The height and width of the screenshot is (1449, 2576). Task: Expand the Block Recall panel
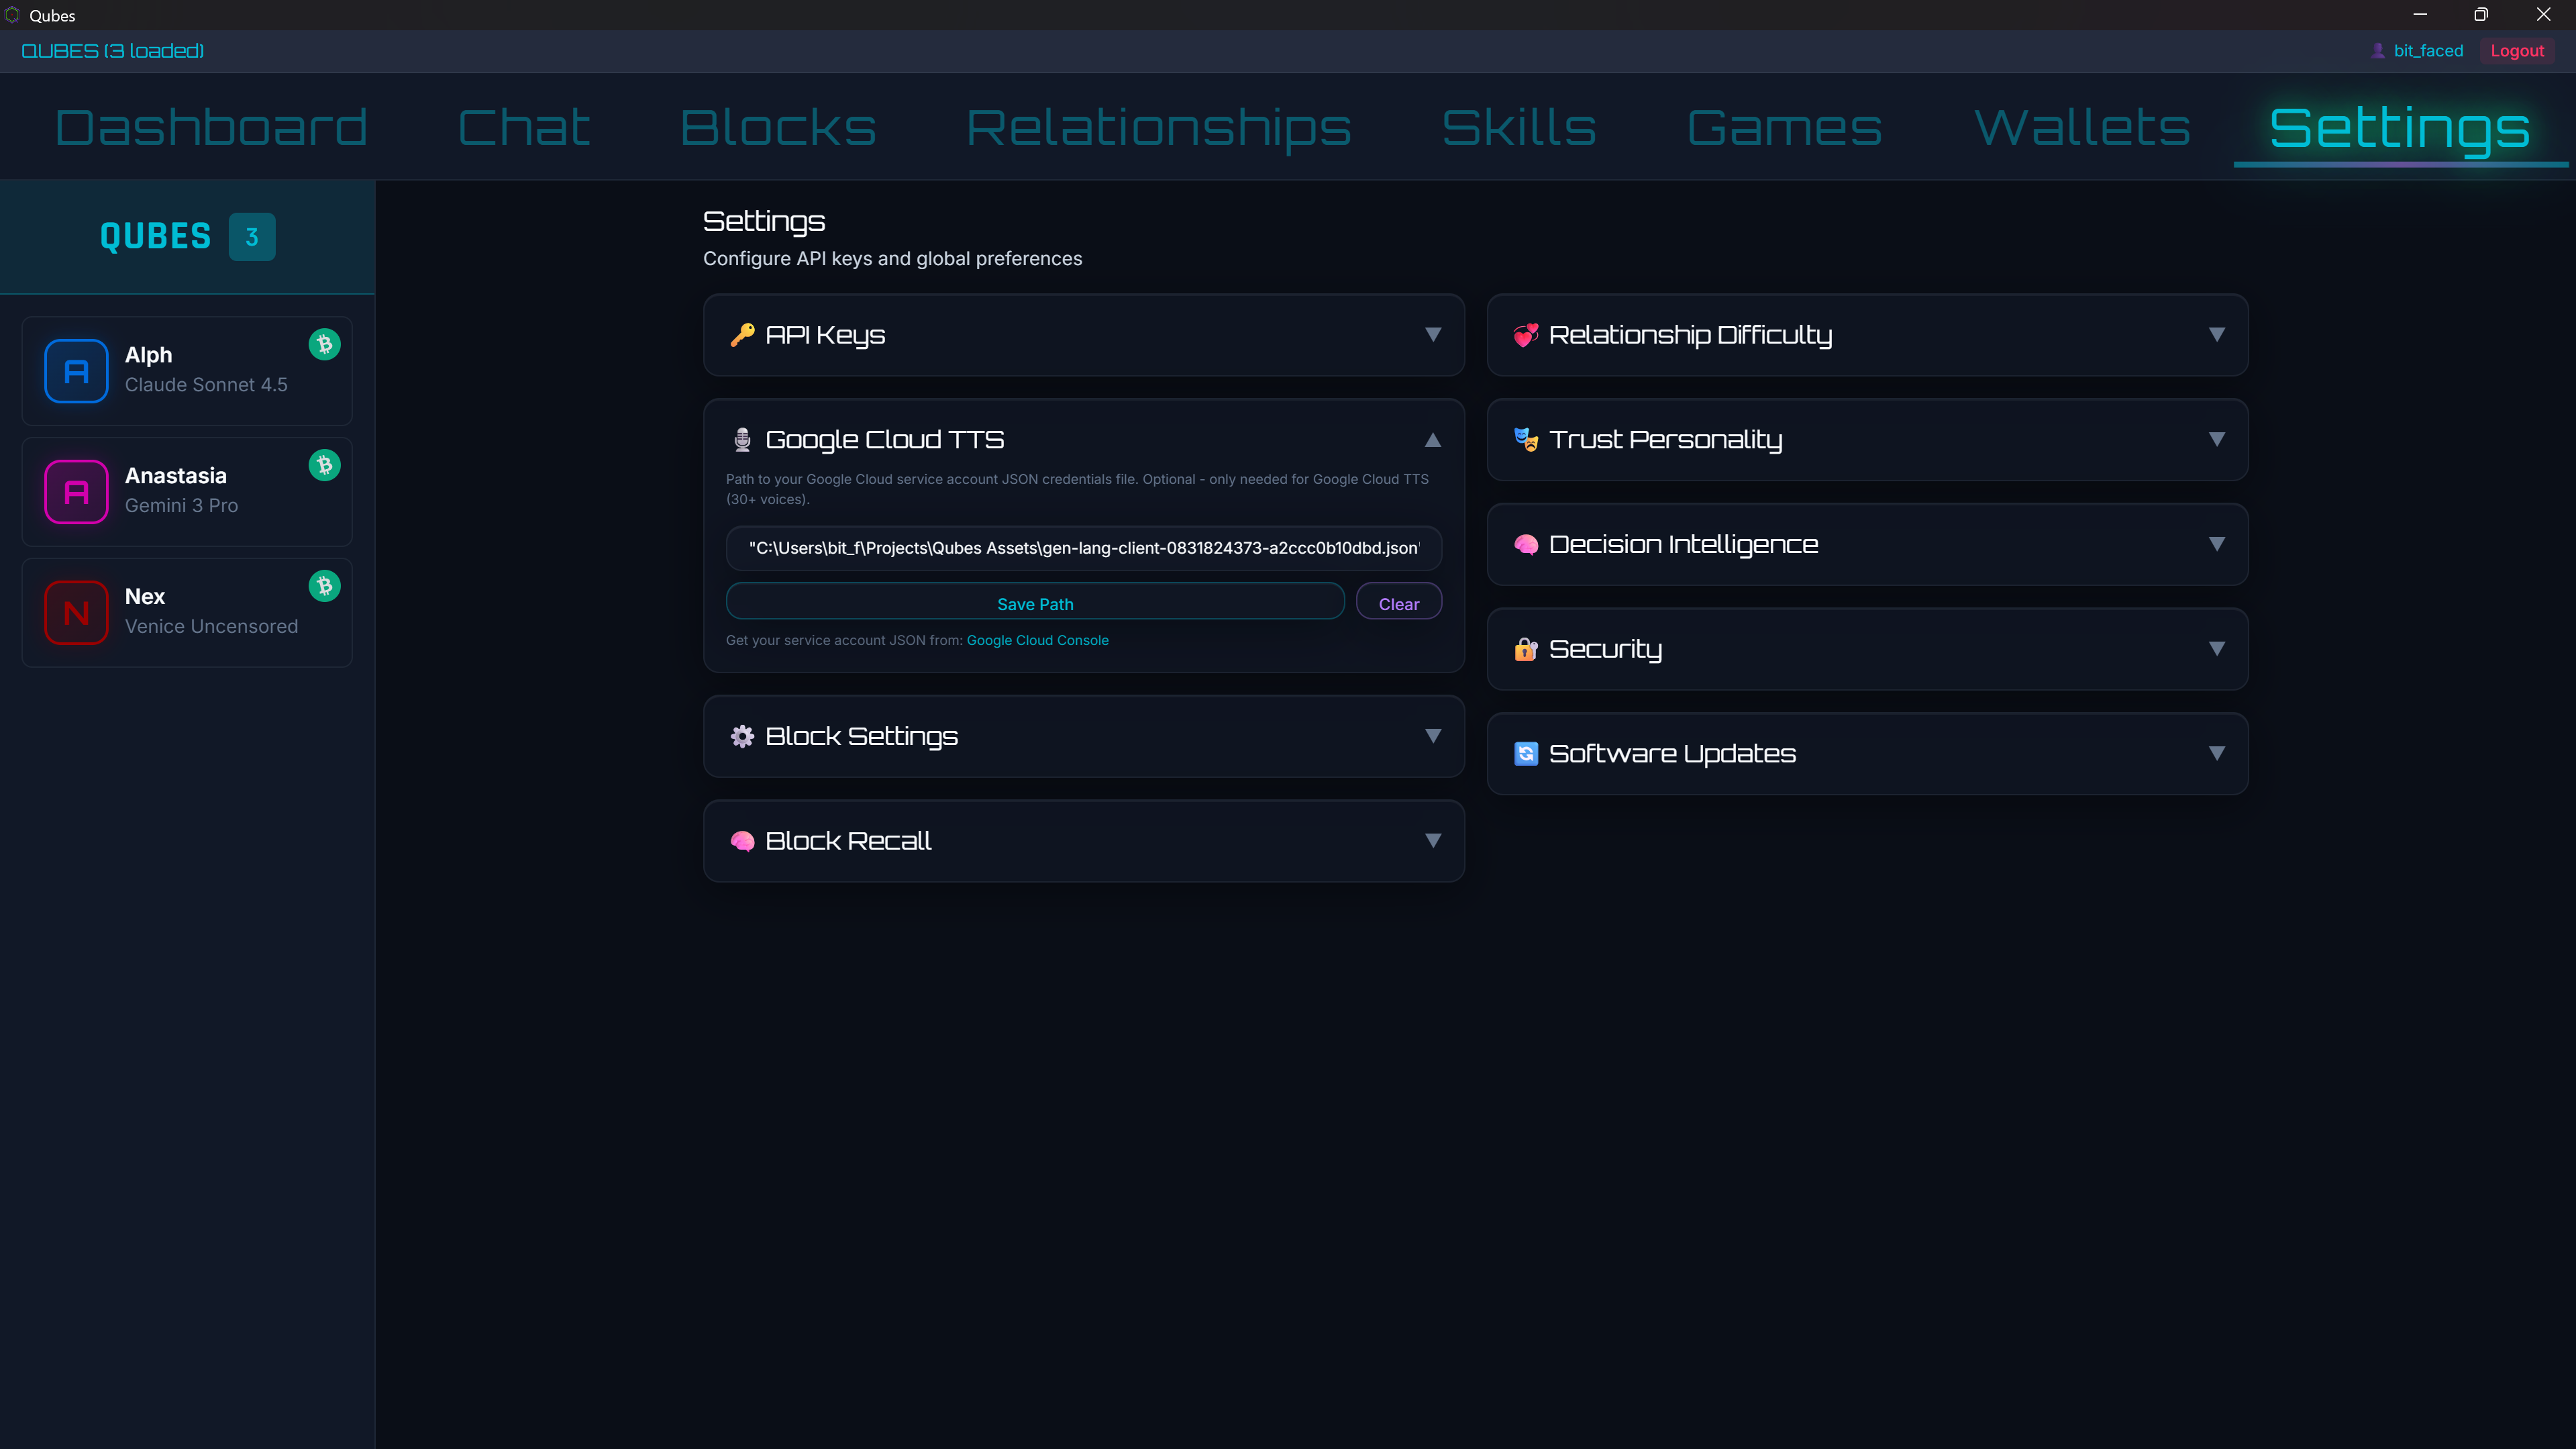click(x=1433, y=841)
